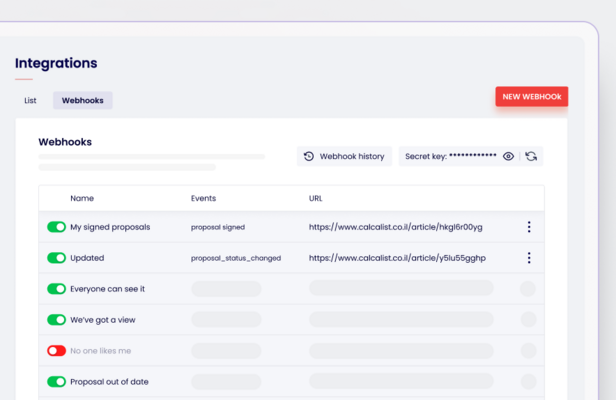616x400 pixels.
Task: Open the Webhook history log
Action: click(x=344, y=156)
